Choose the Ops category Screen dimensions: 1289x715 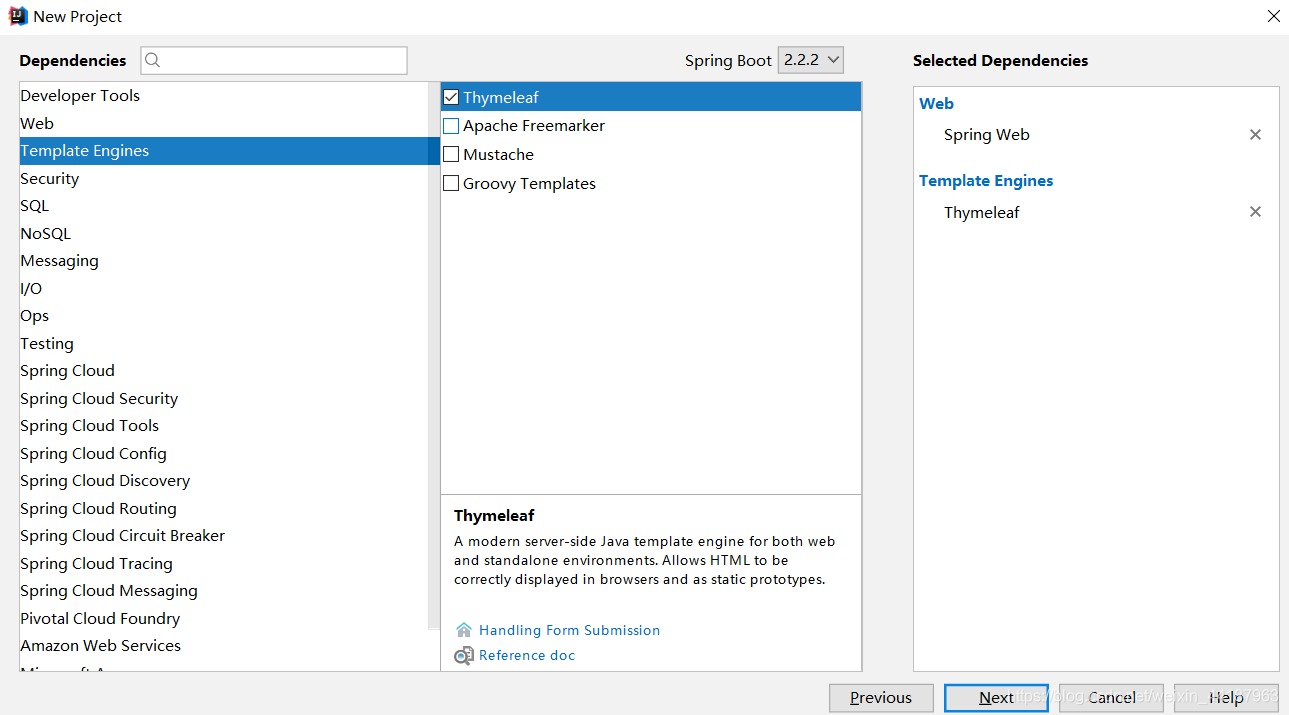pyautogui.click(x=225, y=316)
